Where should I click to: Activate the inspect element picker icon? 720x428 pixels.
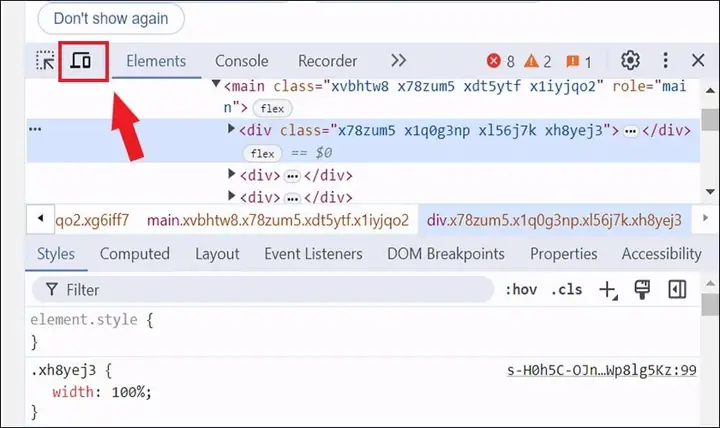pos(45,61)
